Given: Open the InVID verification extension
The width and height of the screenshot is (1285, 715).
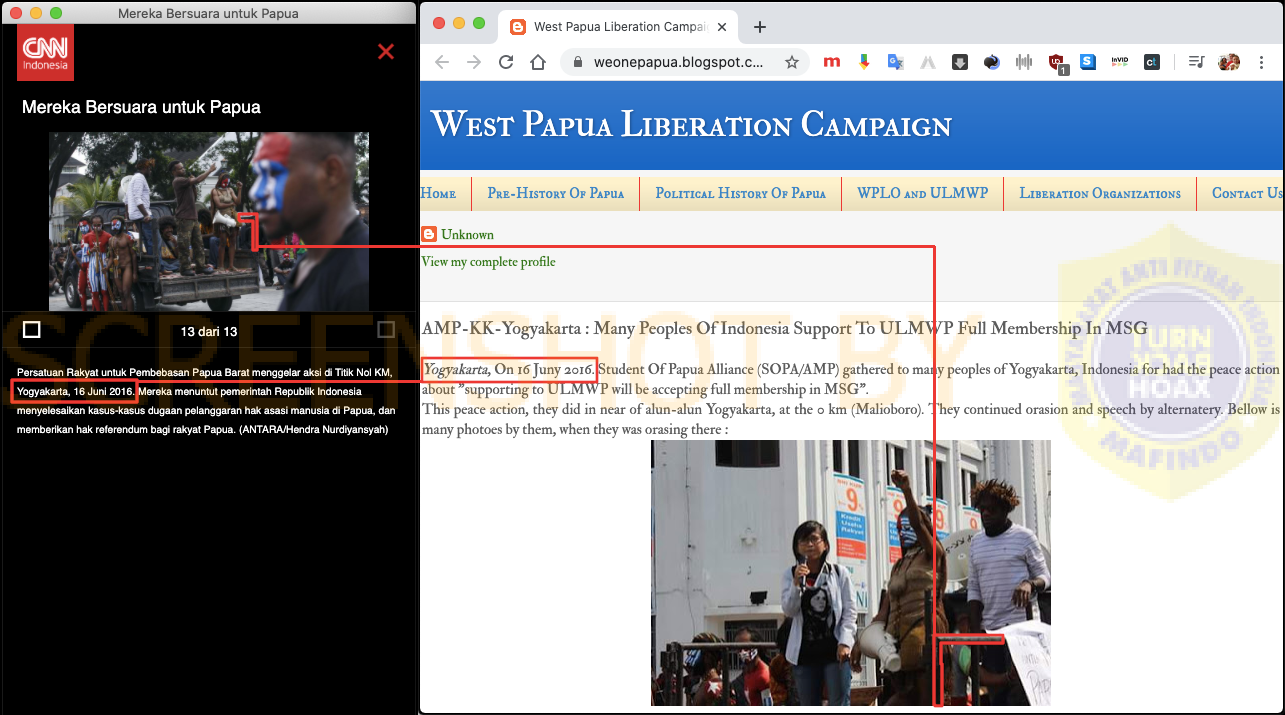Looking at the screenshot, I should pos(1120,62).
